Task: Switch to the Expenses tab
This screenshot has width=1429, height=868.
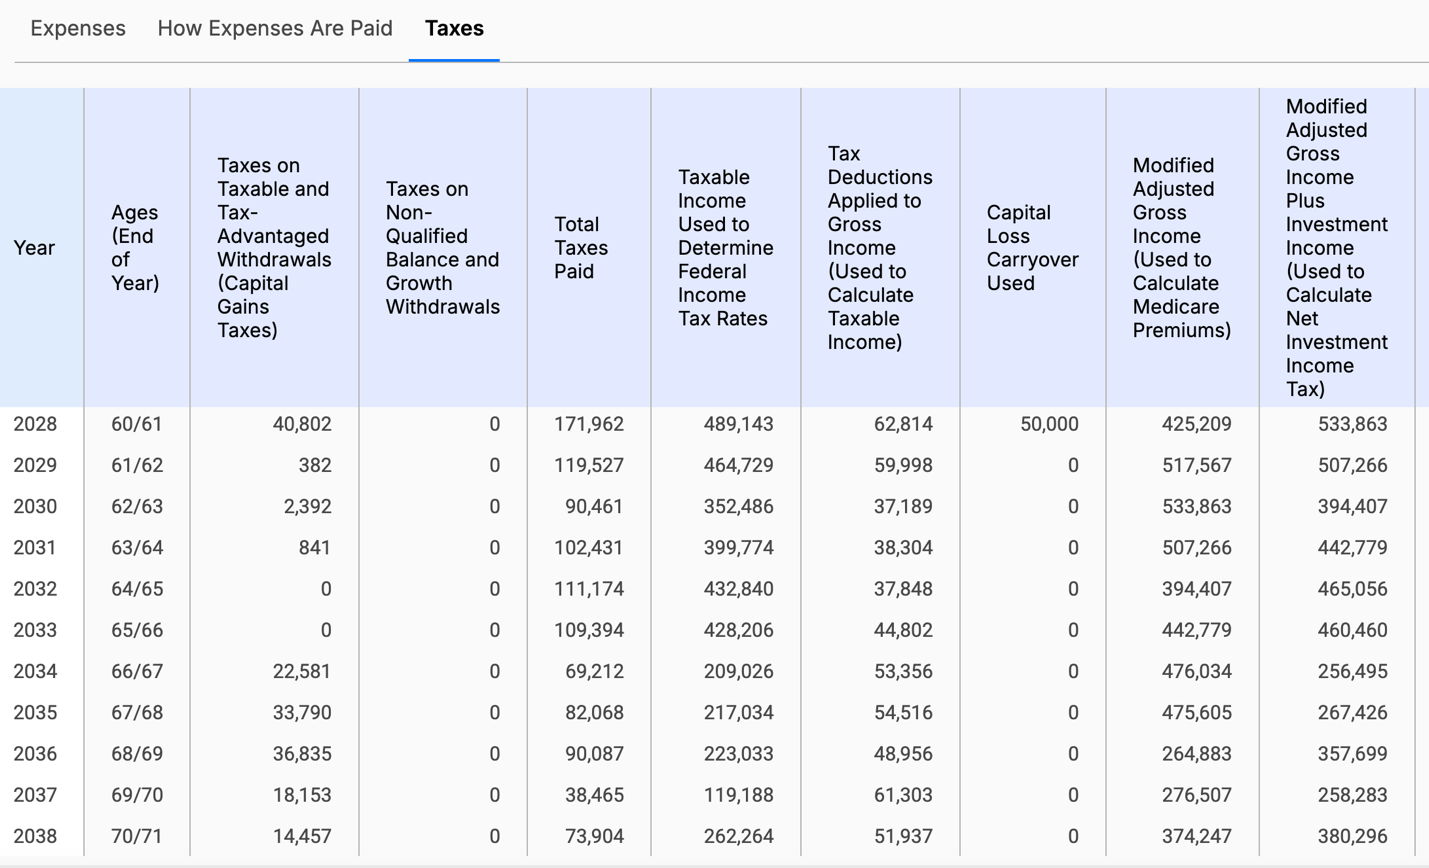Action: point(77,28)
